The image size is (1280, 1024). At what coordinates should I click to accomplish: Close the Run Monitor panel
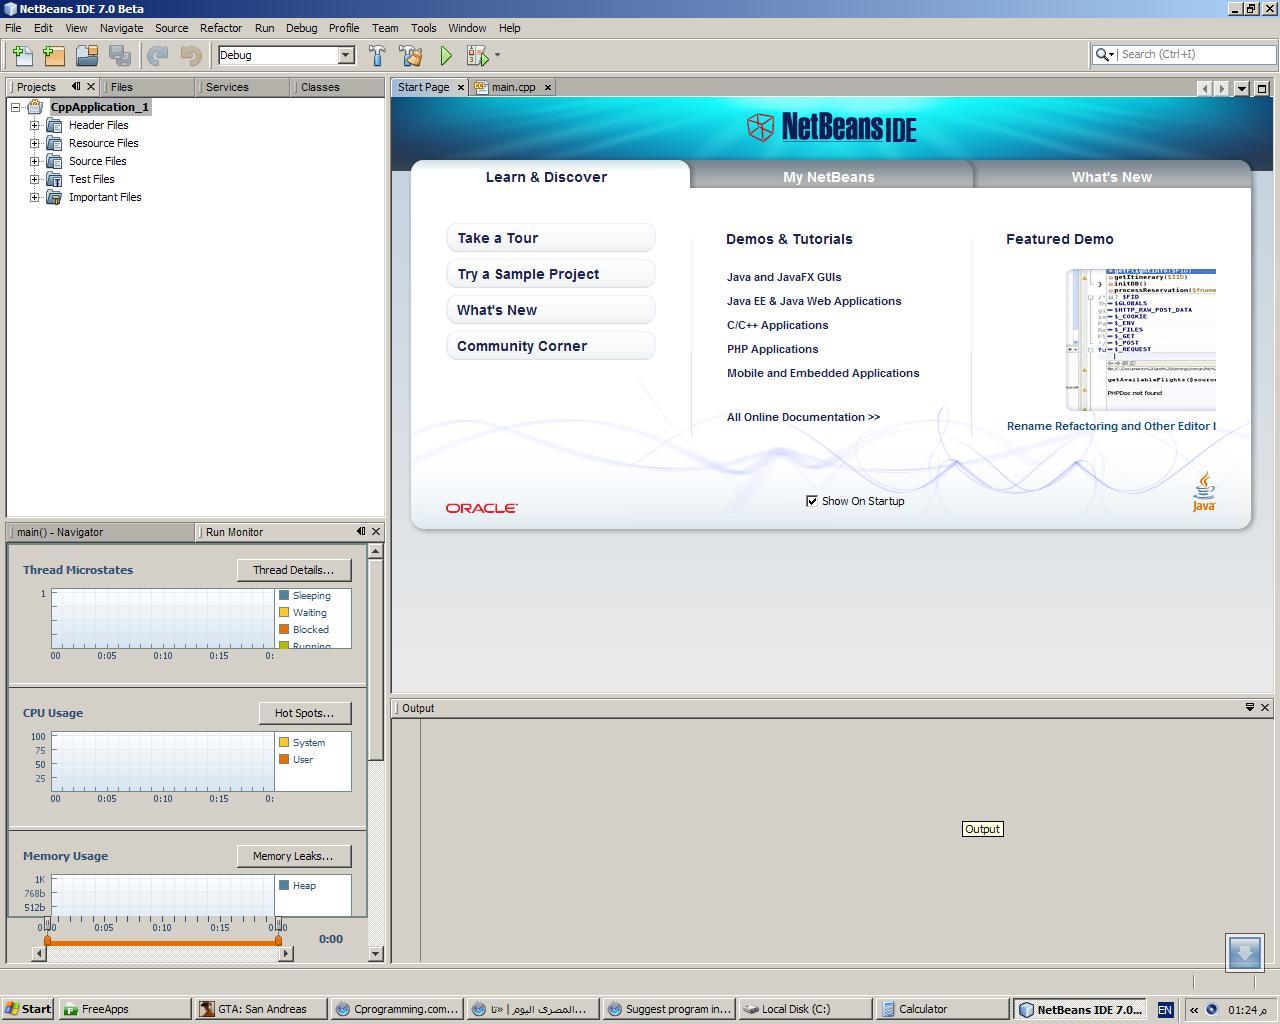[x=376, y=531]
